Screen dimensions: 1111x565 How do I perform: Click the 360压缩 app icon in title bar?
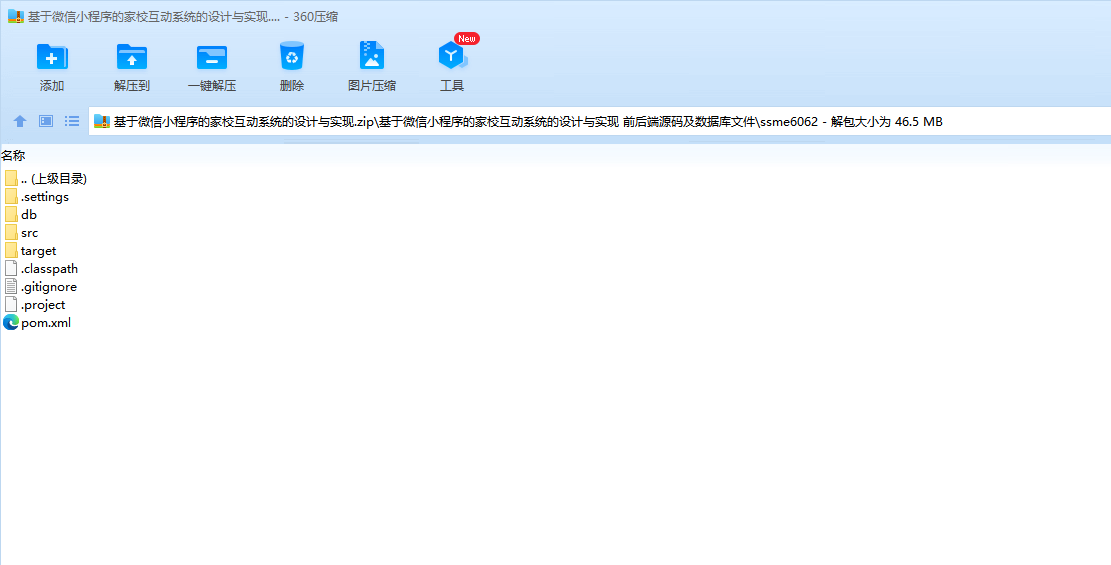(16, 16)
